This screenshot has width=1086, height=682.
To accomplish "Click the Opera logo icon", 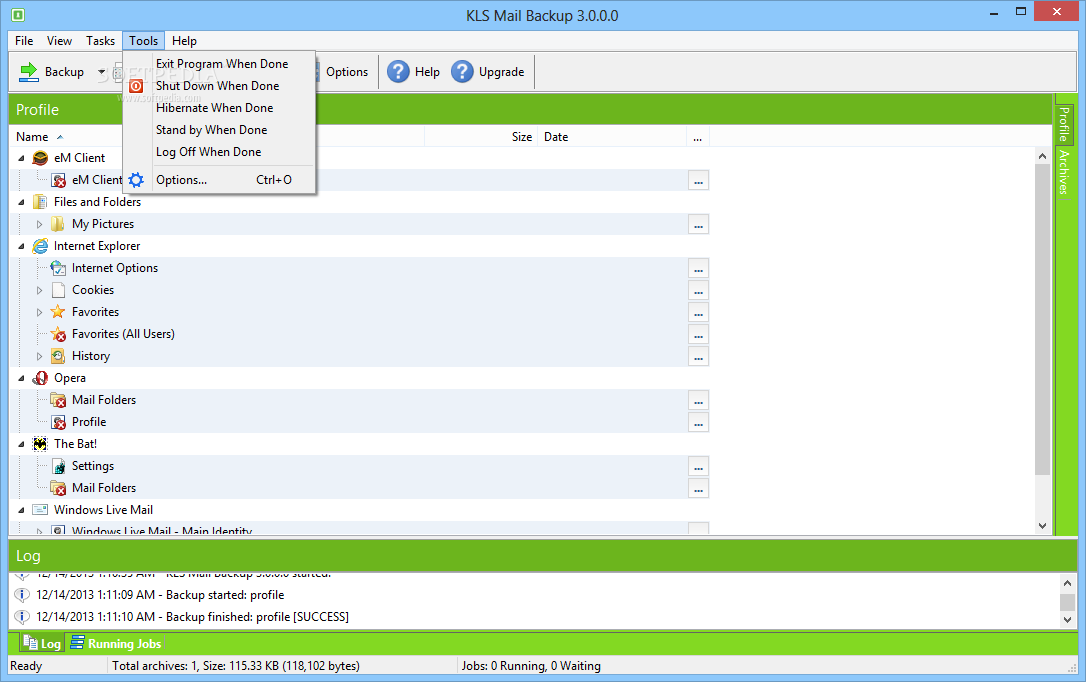I will (41, 378).
